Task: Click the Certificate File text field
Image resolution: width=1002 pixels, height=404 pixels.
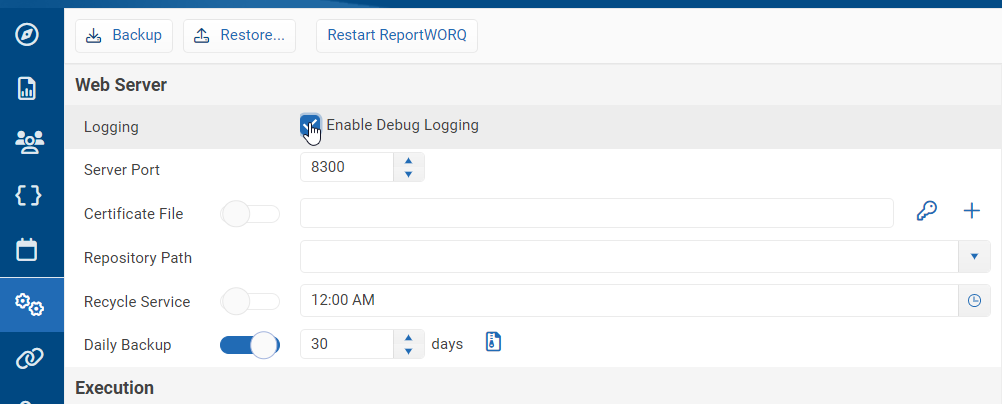Action: pyautogui.click(x=596, y=213)
